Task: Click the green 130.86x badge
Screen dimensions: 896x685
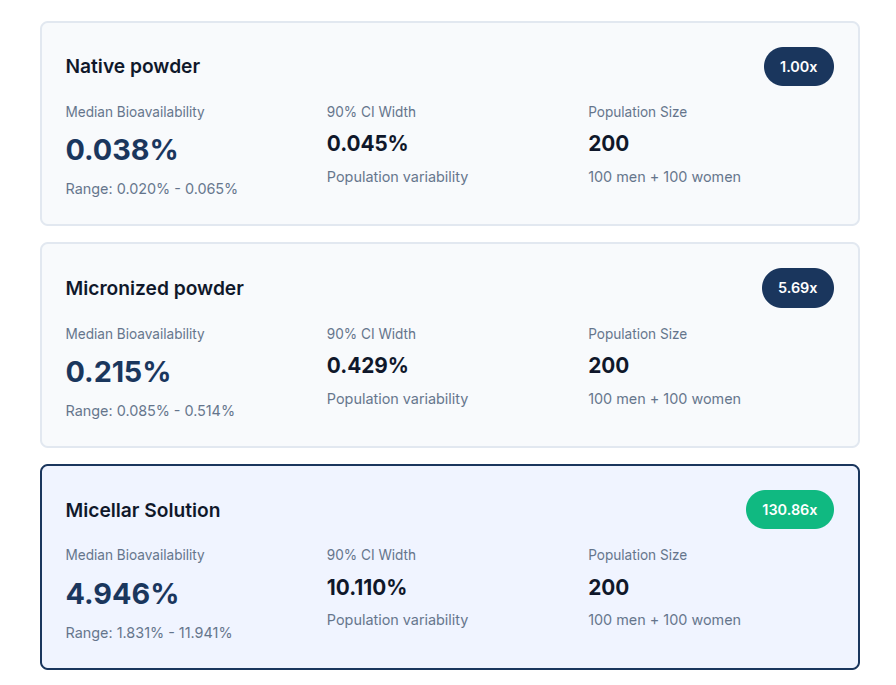Action: point(789,510)
